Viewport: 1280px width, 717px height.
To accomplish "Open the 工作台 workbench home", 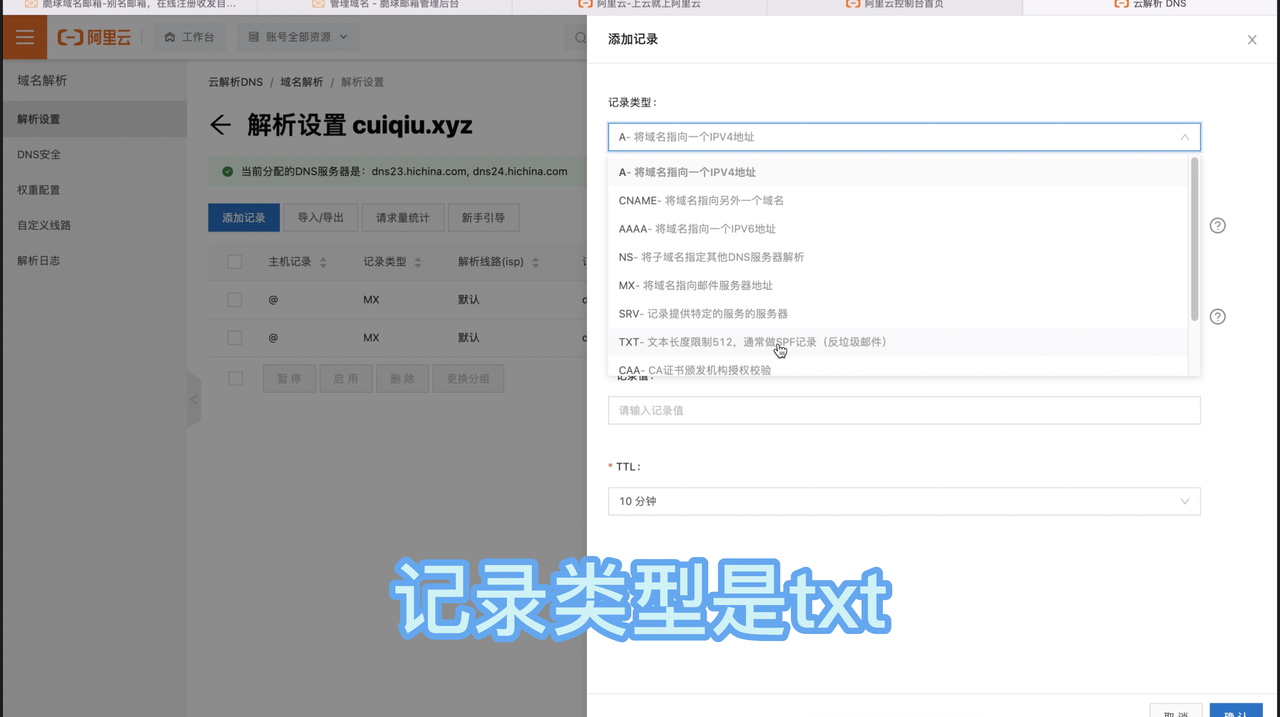I will coord(190,37).
